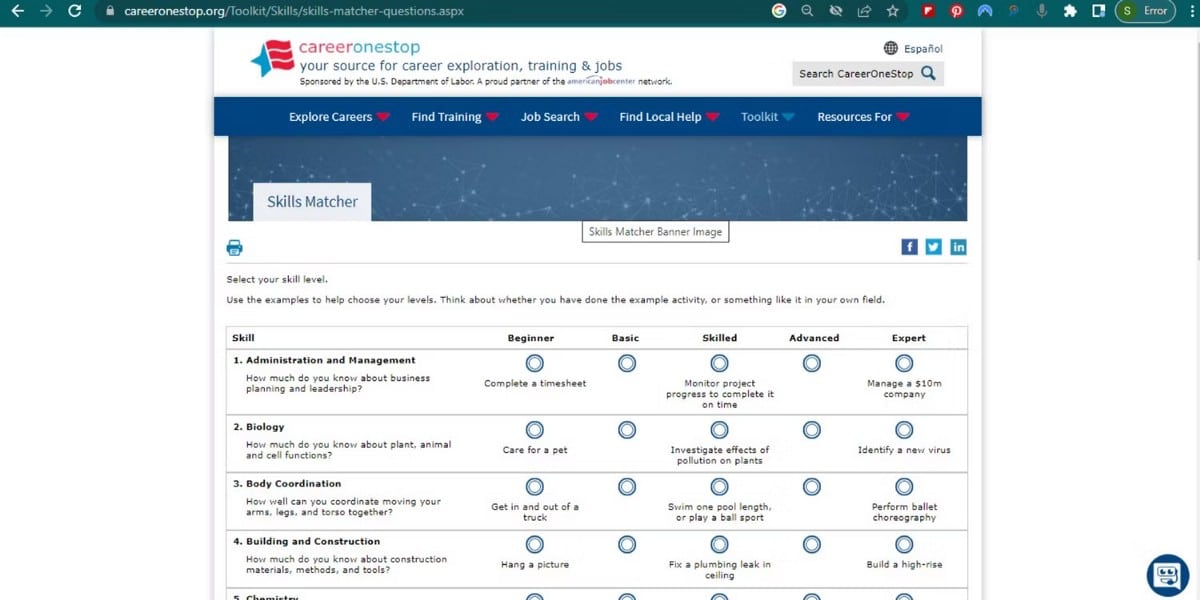
Task: Reload the page in browser
Action: click(74, 11)
